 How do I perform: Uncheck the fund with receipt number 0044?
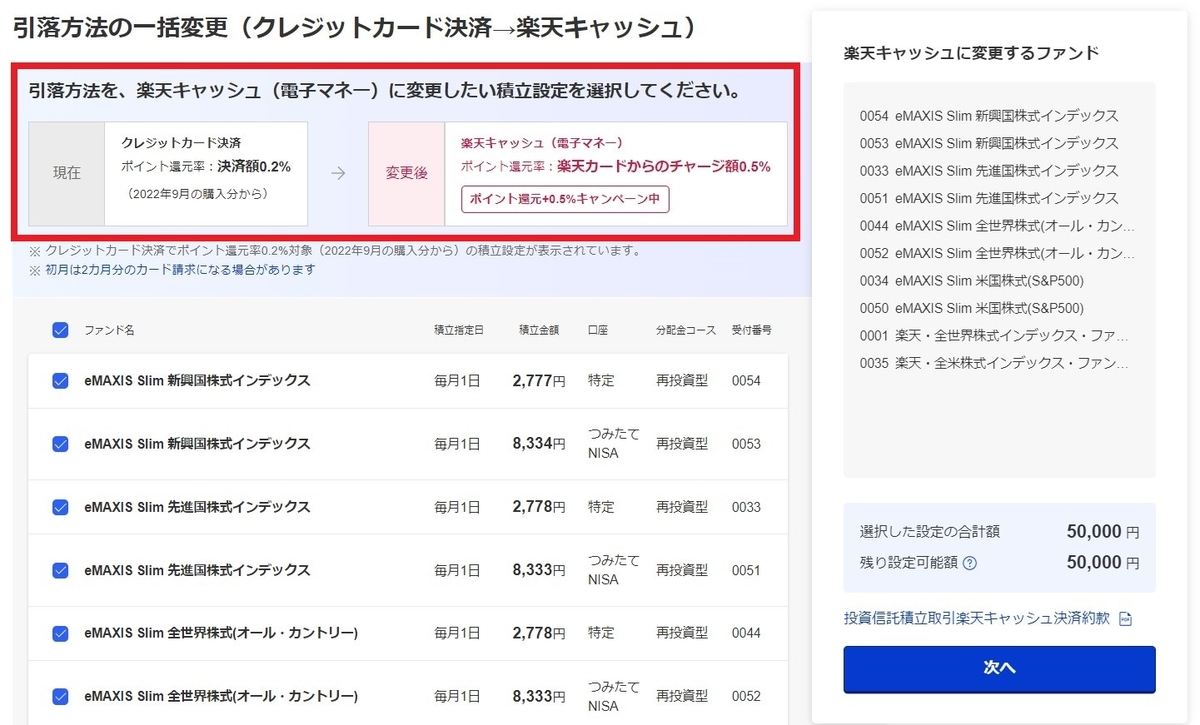(60, 633)
